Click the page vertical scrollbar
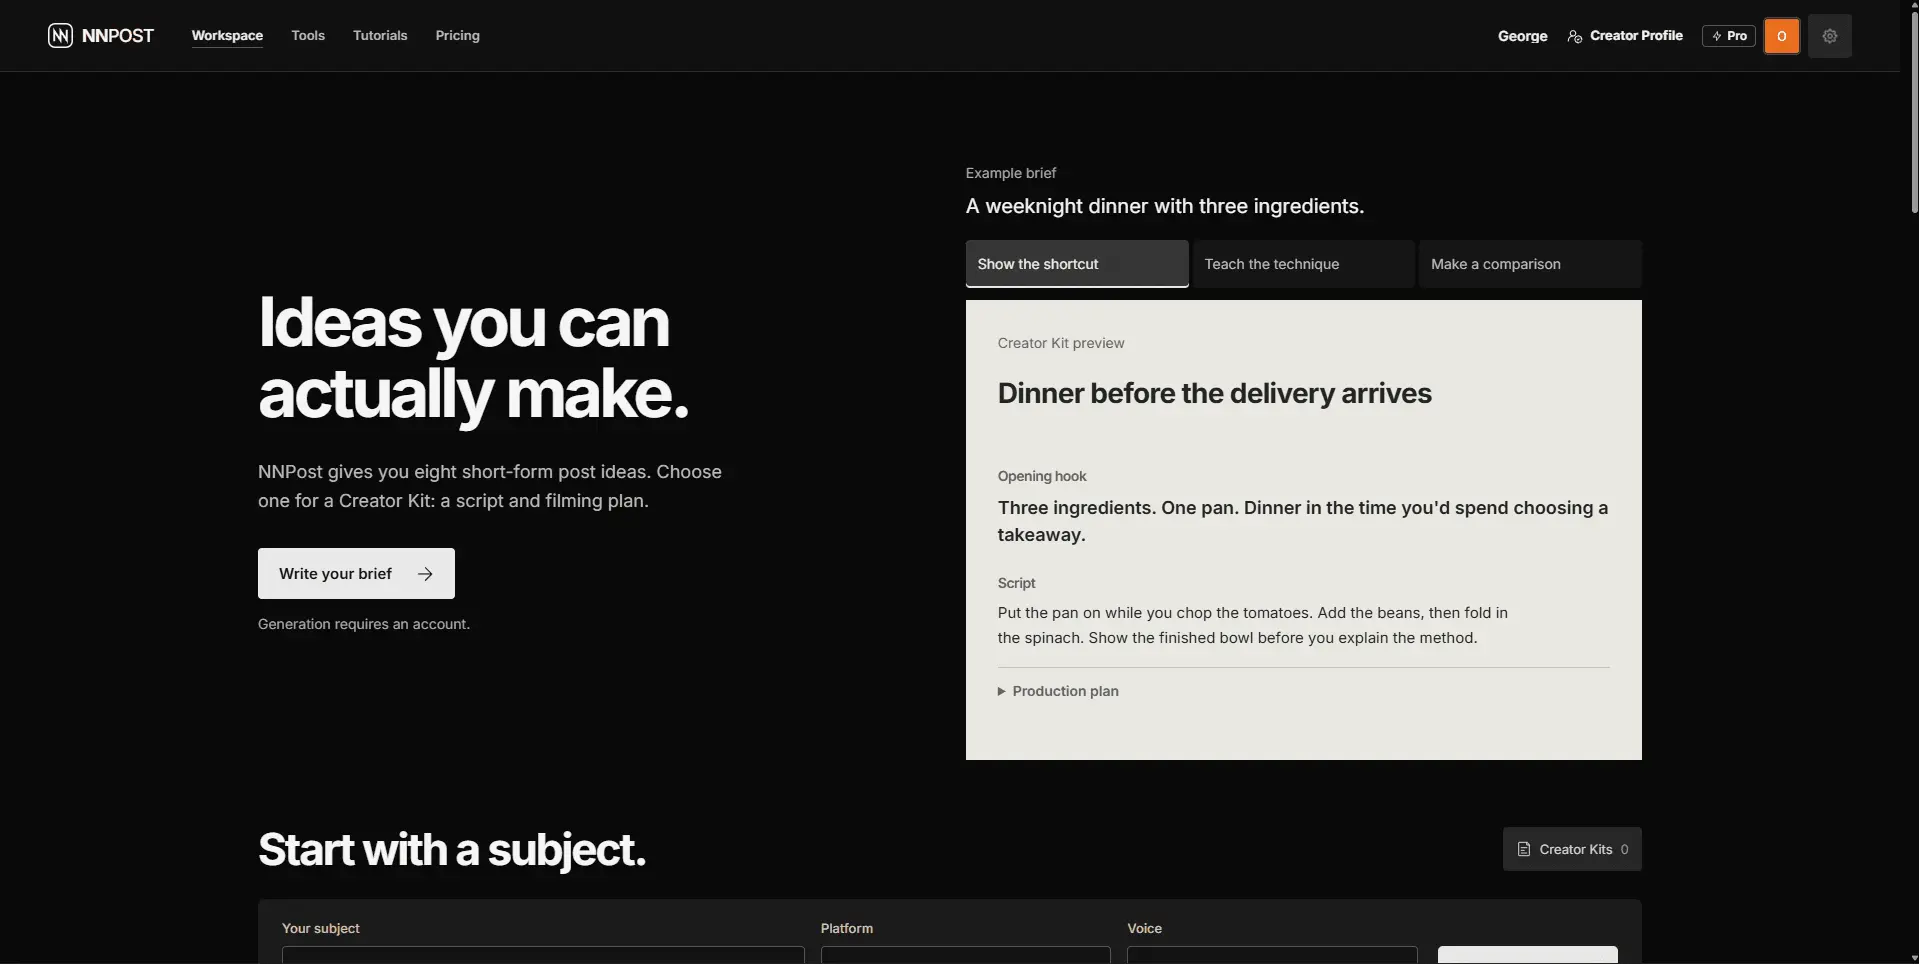Screen dimensions: 1919x964 [x=1914, y=110]
